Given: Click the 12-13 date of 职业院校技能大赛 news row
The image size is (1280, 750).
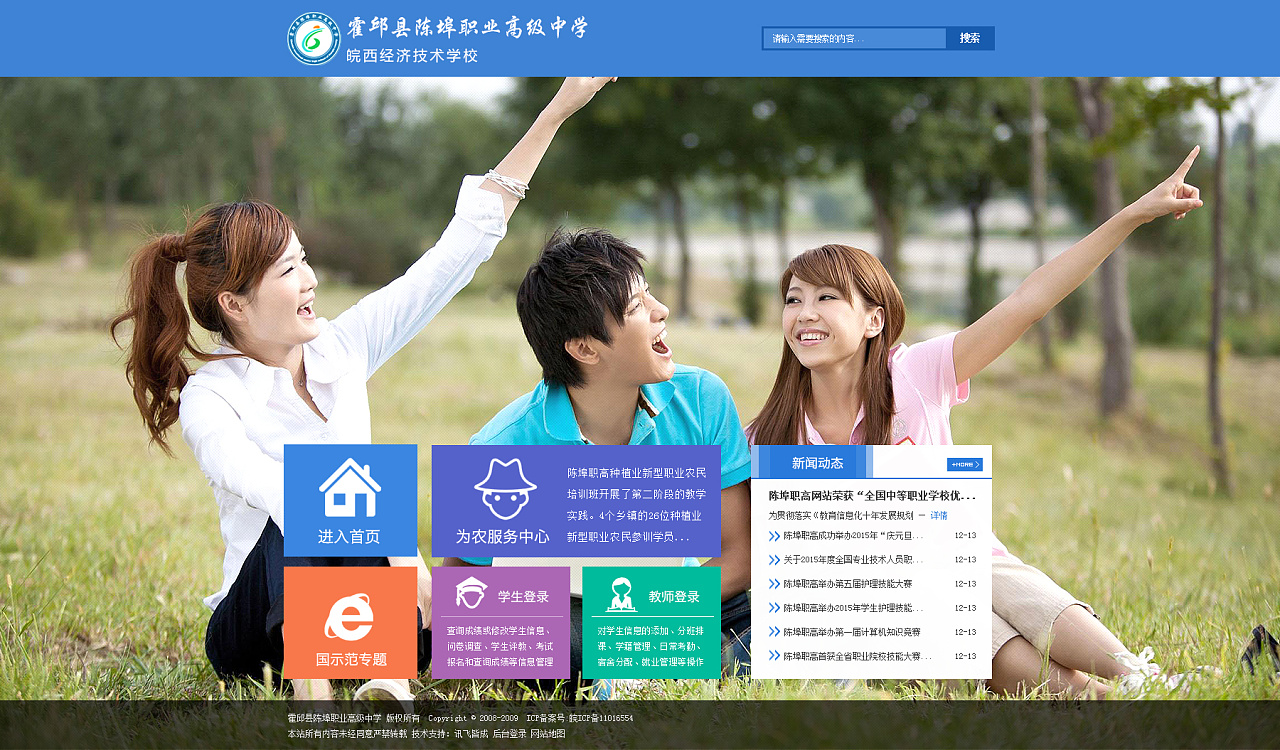Looking at the screenshot, I should [965, 656].
